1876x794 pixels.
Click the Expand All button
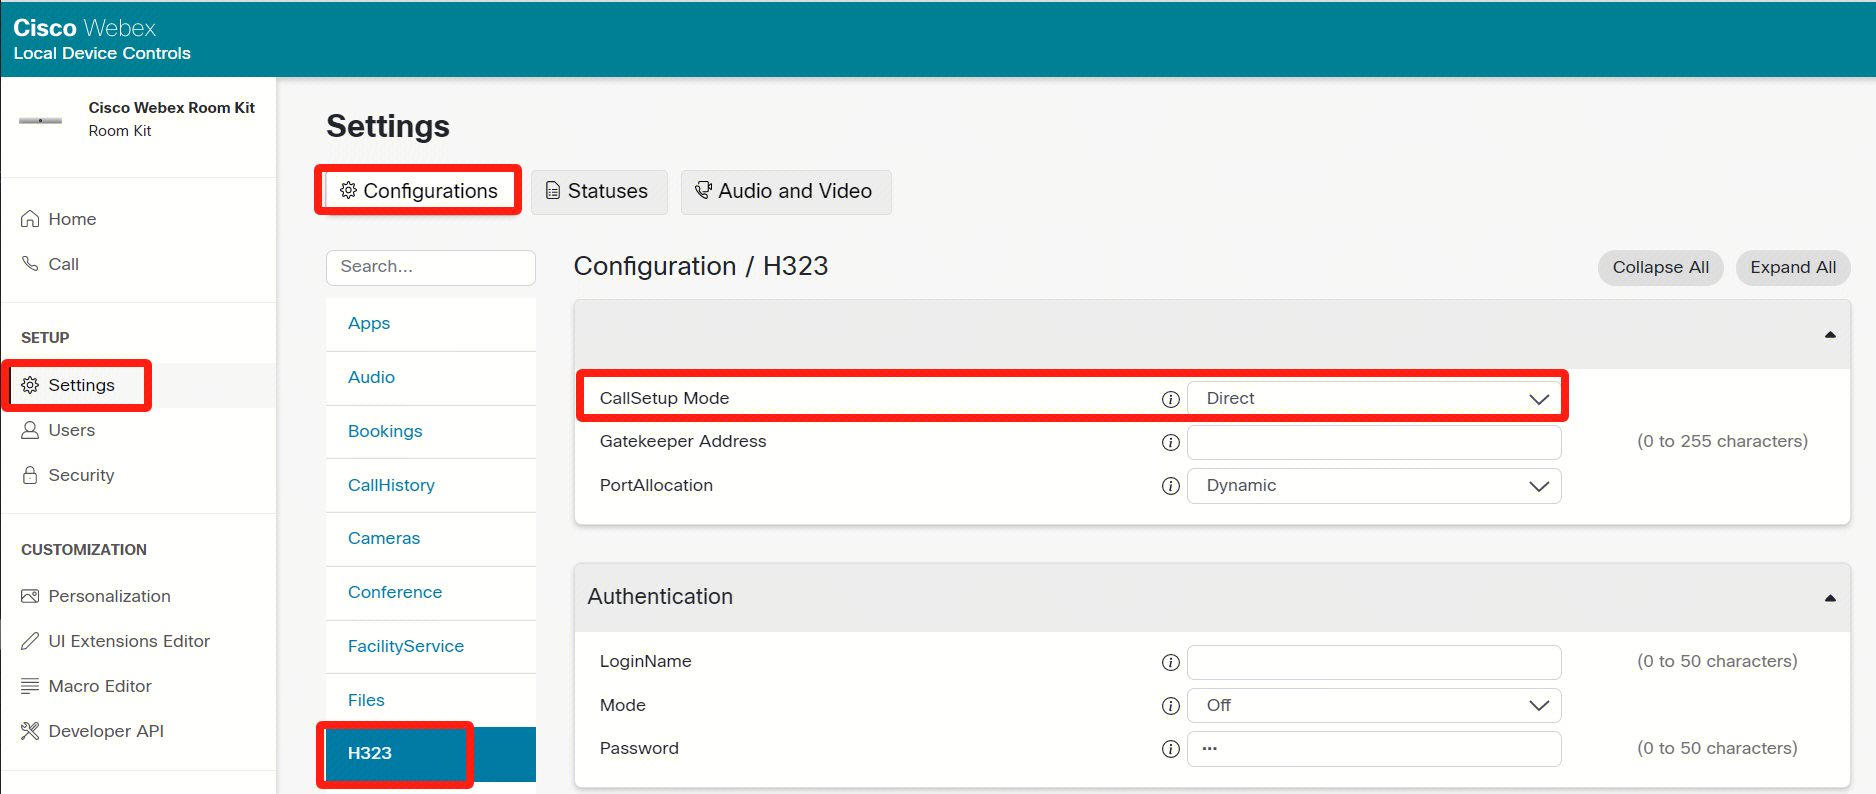point(1793,267)
